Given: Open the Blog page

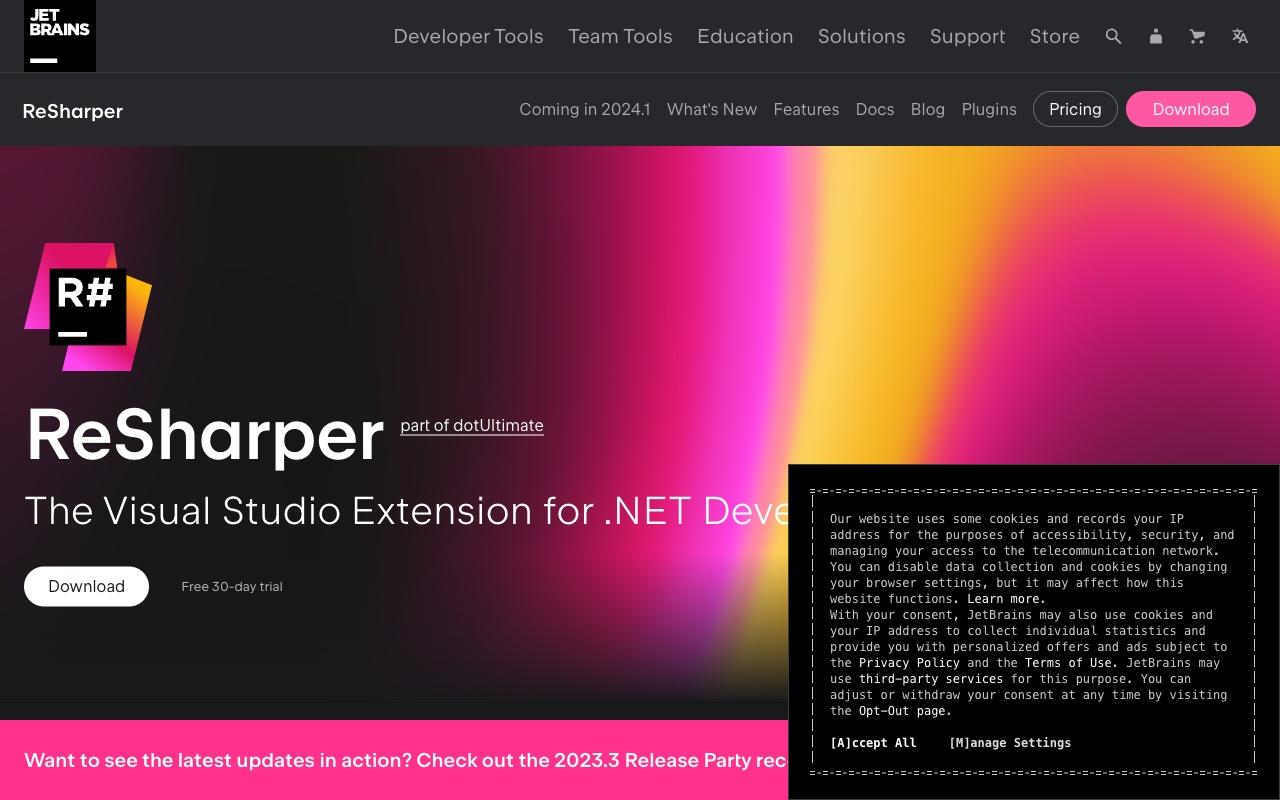Looking at the screenshot, I should (927, 109).
